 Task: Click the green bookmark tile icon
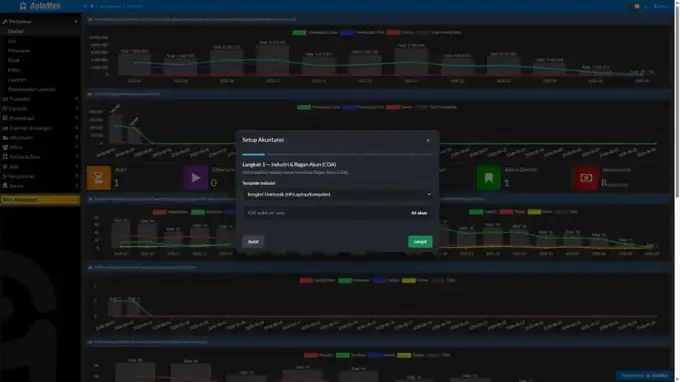point(488,178)
